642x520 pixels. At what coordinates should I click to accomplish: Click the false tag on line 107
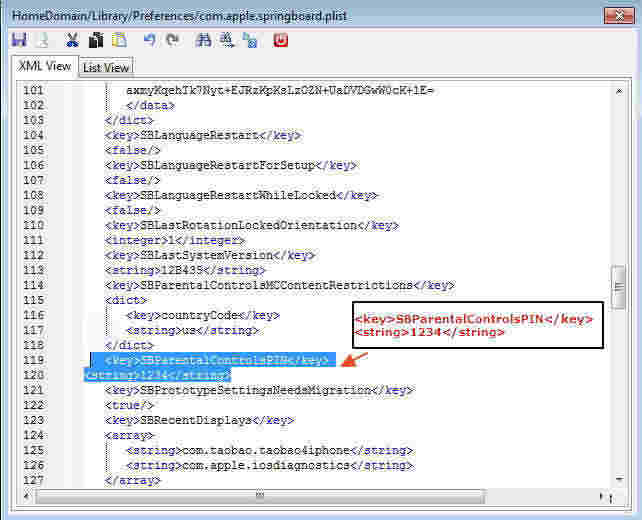133,180
